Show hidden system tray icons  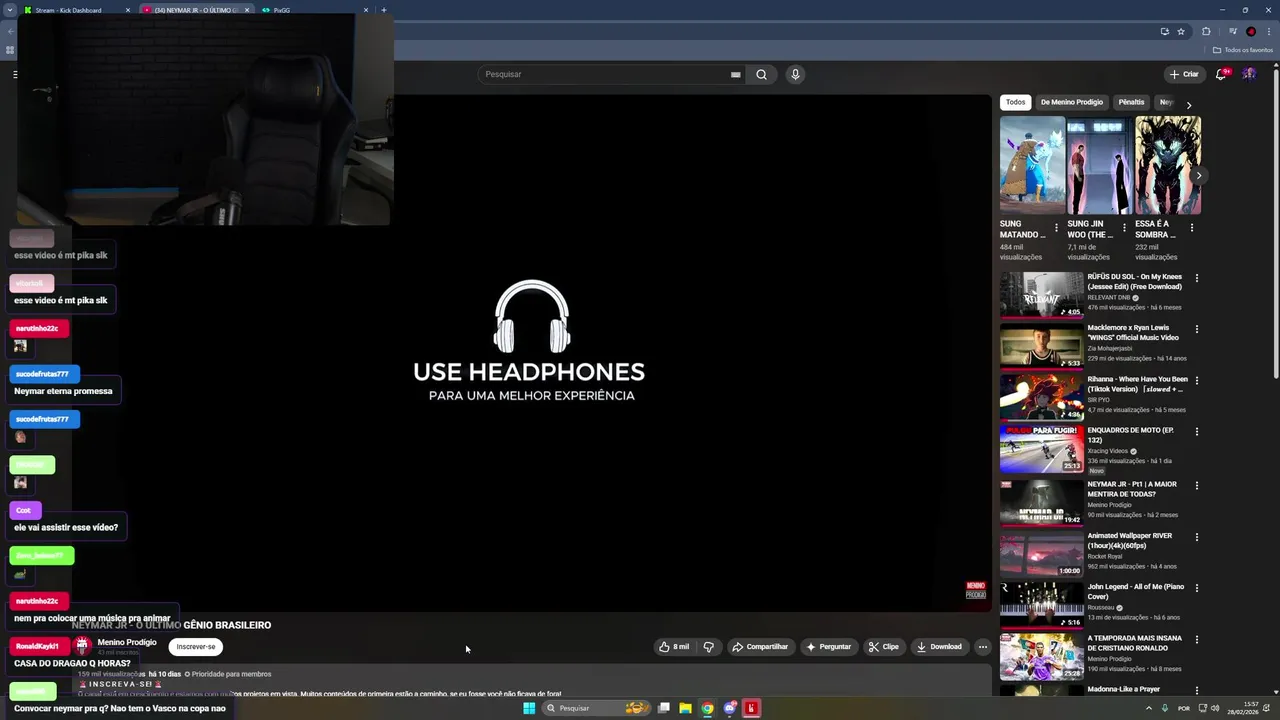(1148, 708)
